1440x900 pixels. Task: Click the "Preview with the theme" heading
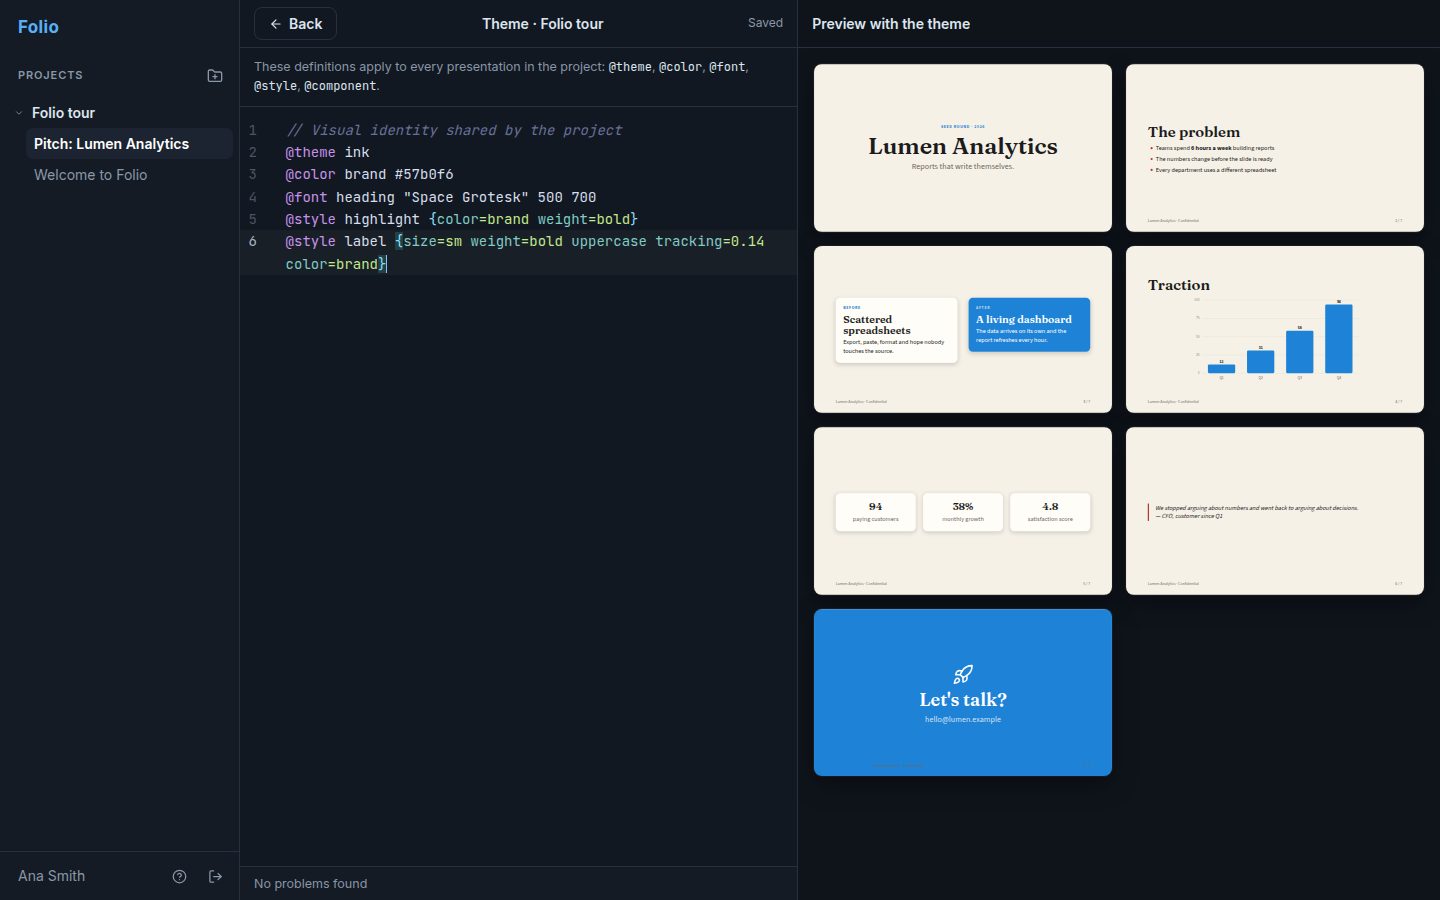[x=891, y=24]
